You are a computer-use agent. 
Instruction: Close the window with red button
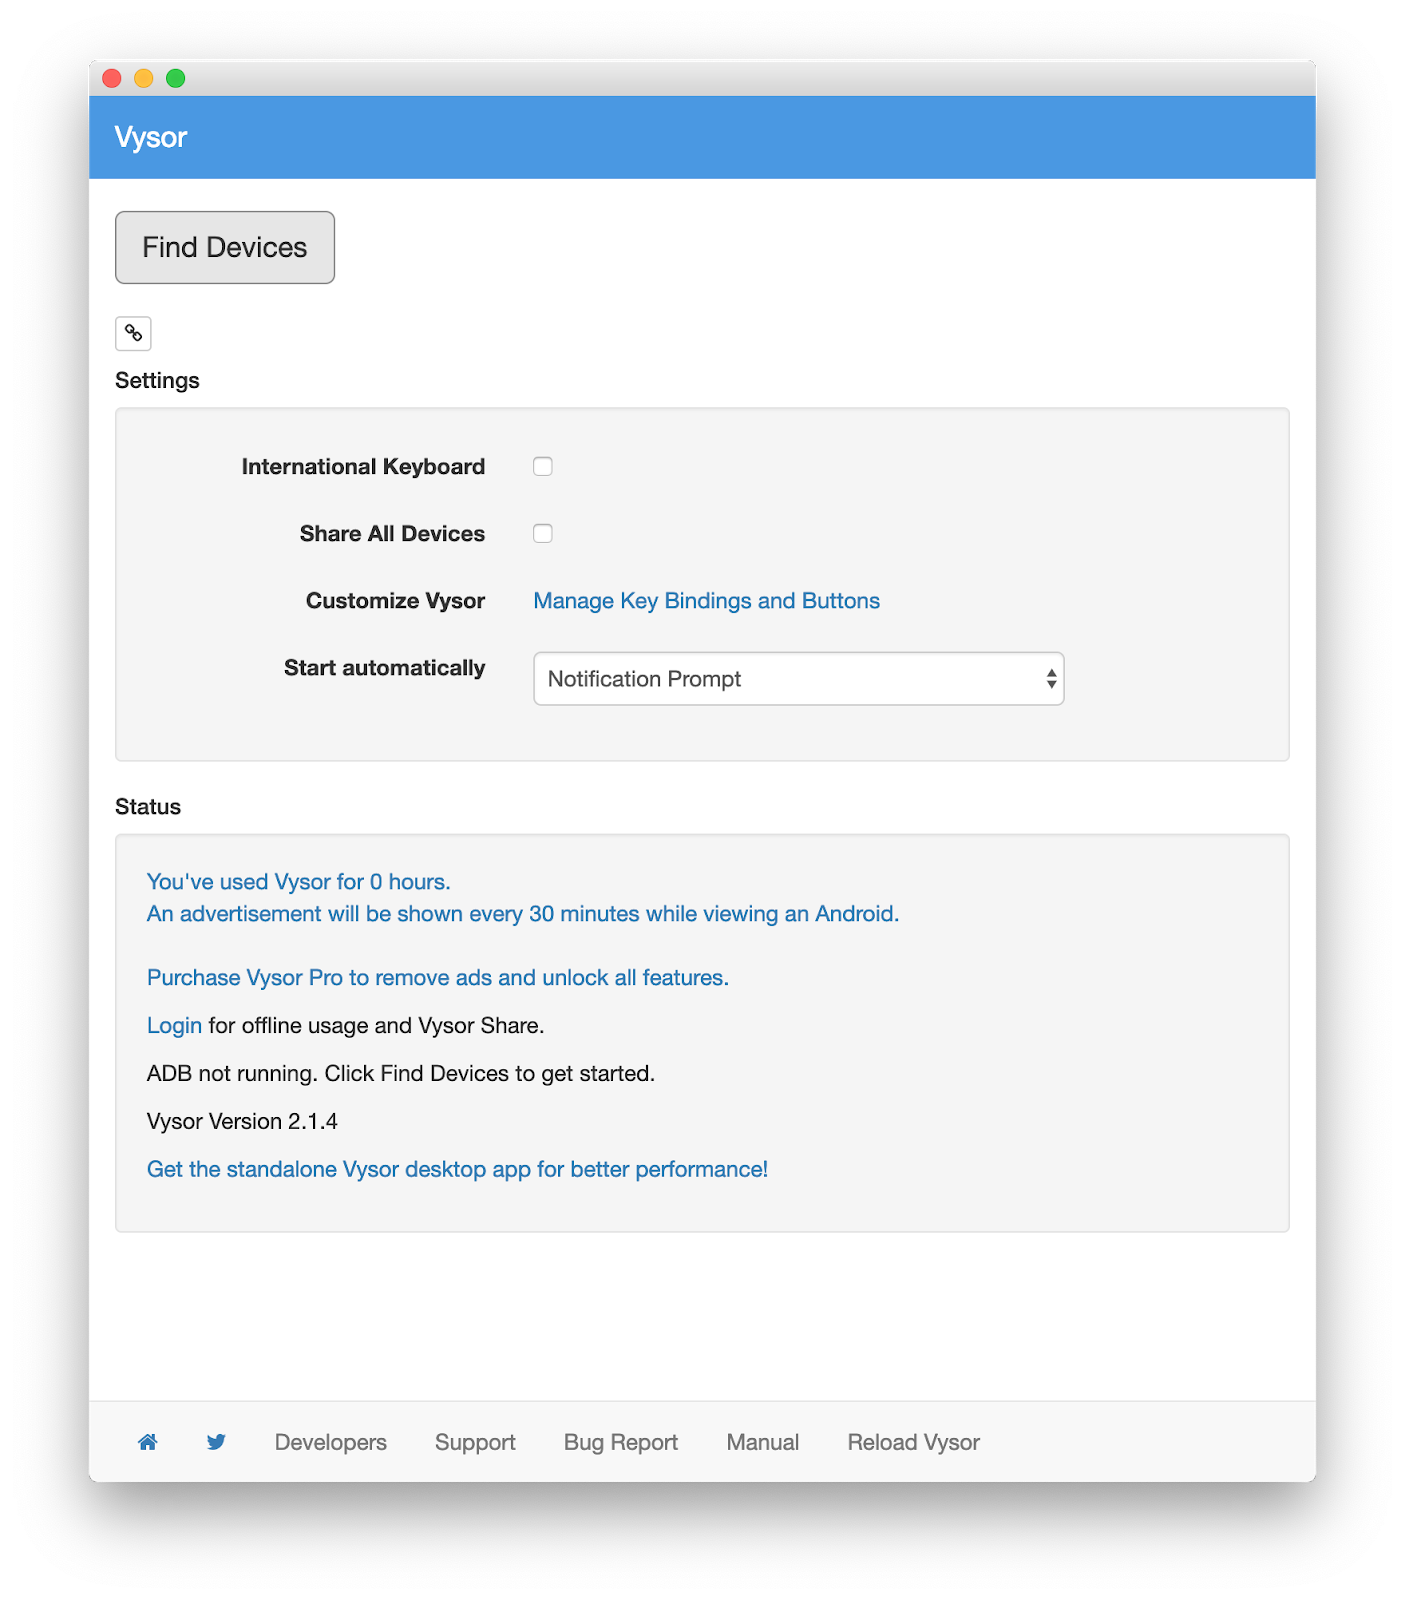[112, 78]
